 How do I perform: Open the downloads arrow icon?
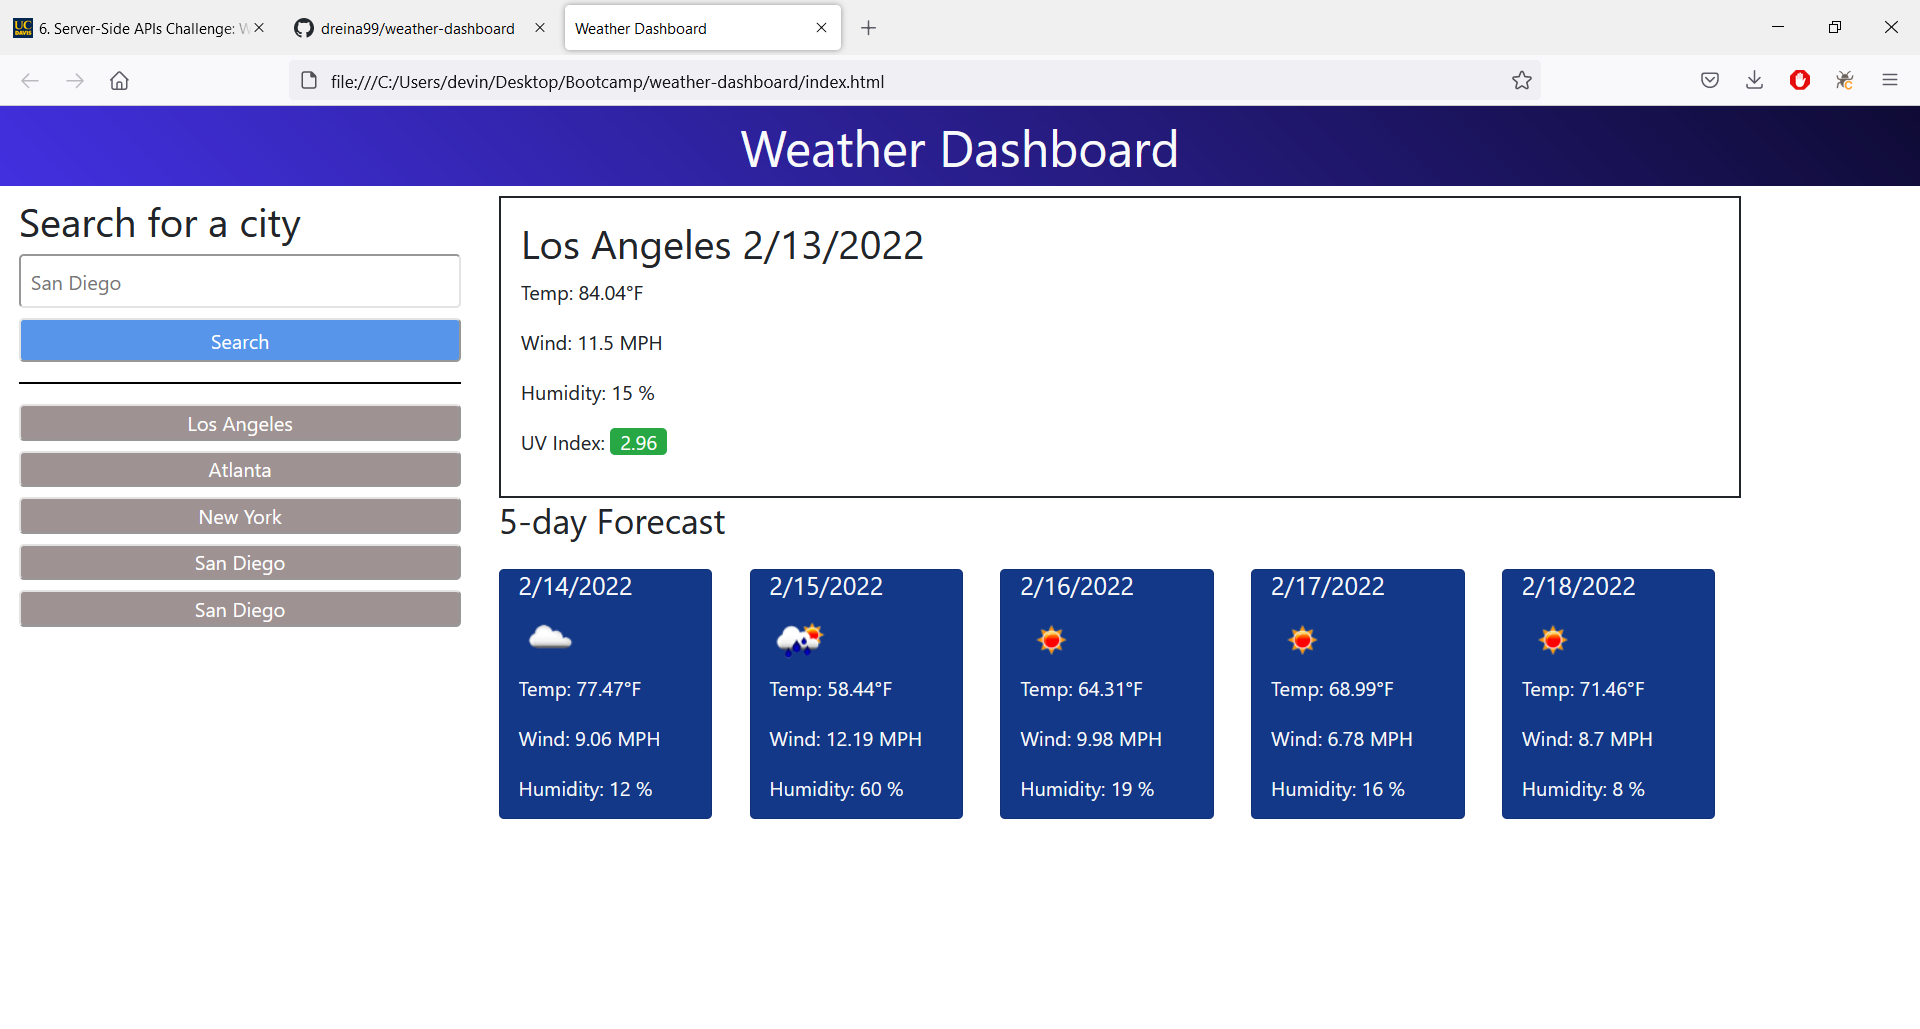pyautogui.click(x=1754, y=81)
